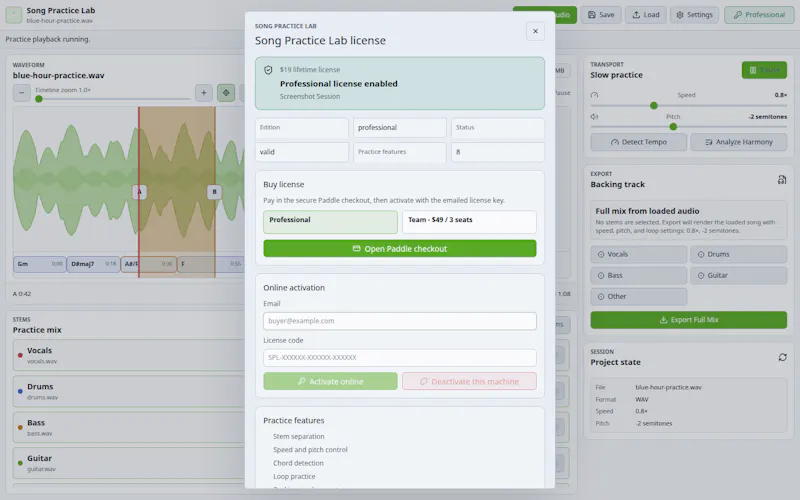Click the 'blue-hour-practice.wav' File value in Project state
This screenshot has height=500, width=800.
tap(668, 387)
